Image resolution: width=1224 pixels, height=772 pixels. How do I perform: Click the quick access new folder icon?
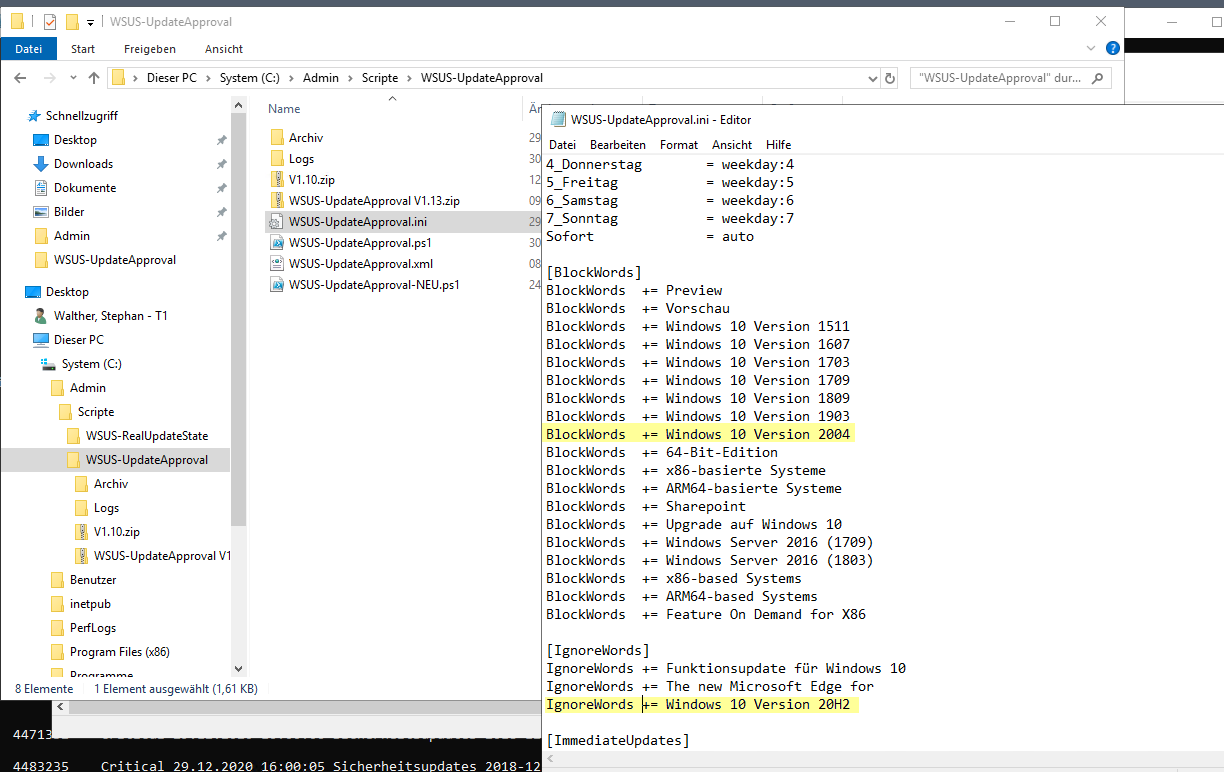72,21
